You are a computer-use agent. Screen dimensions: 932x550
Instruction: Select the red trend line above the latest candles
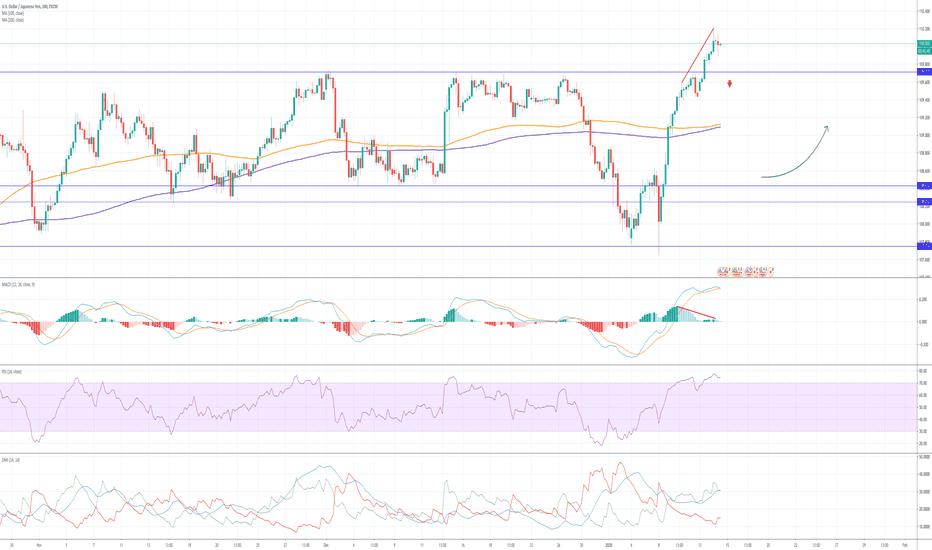[697, 55]
